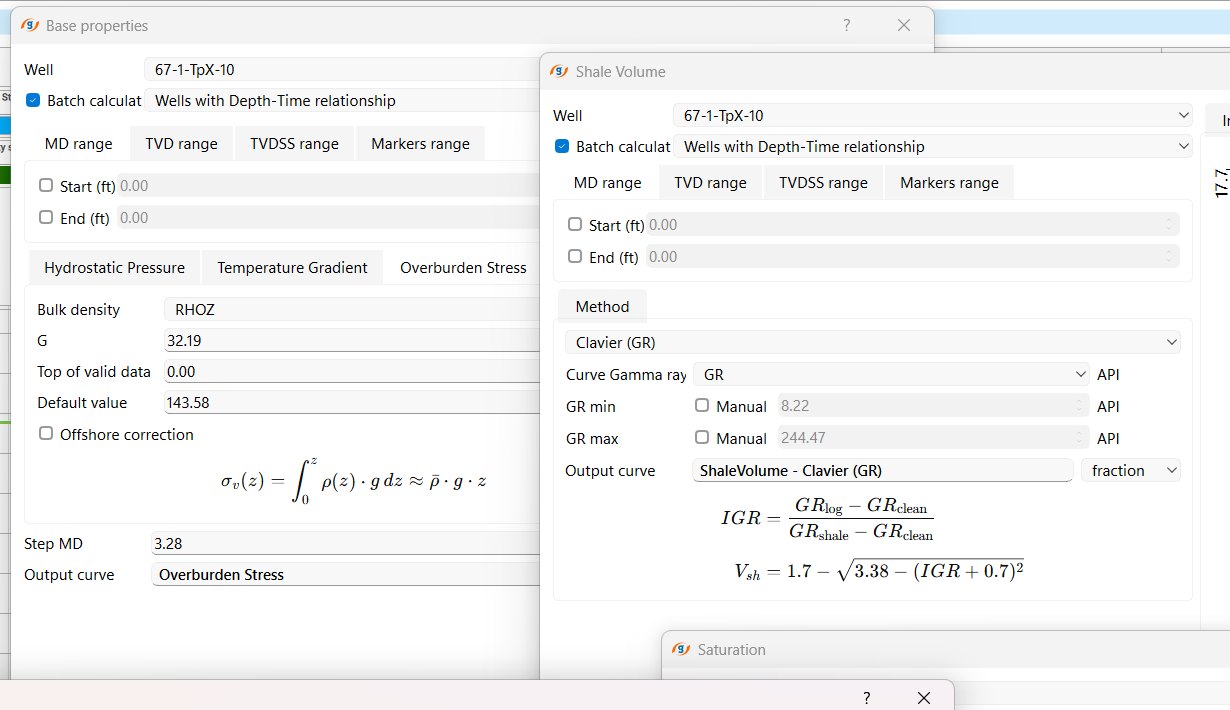
Task: Click the Base properties window logo icon
Action: pos(30,26)
